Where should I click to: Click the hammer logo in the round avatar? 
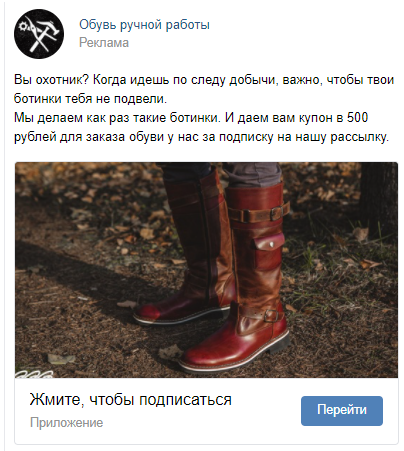39,34
